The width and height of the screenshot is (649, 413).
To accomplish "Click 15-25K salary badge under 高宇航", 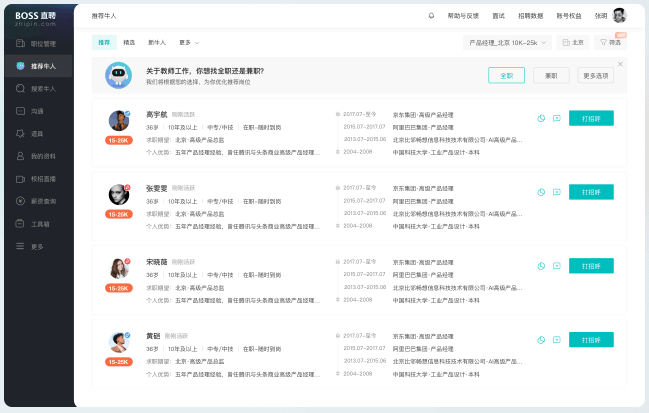I will click(118, 140).
